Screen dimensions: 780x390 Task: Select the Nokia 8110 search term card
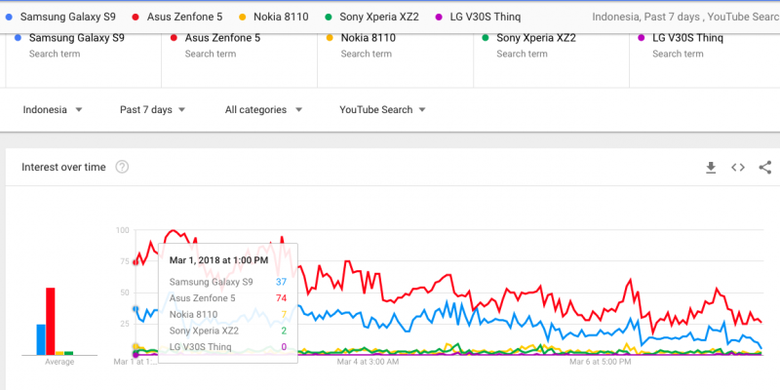(395, 61)
